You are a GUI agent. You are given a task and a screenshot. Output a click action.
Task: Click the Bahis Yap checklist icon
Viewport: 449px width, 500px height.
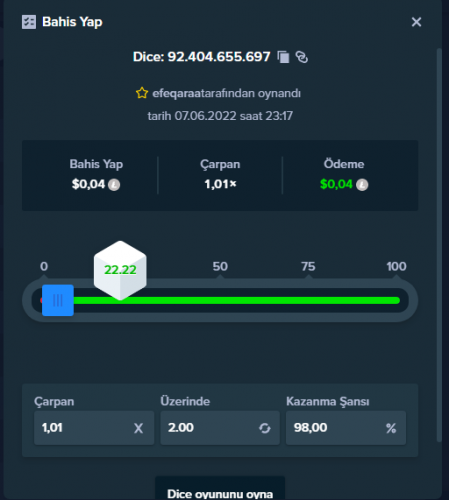pos(29,22)
